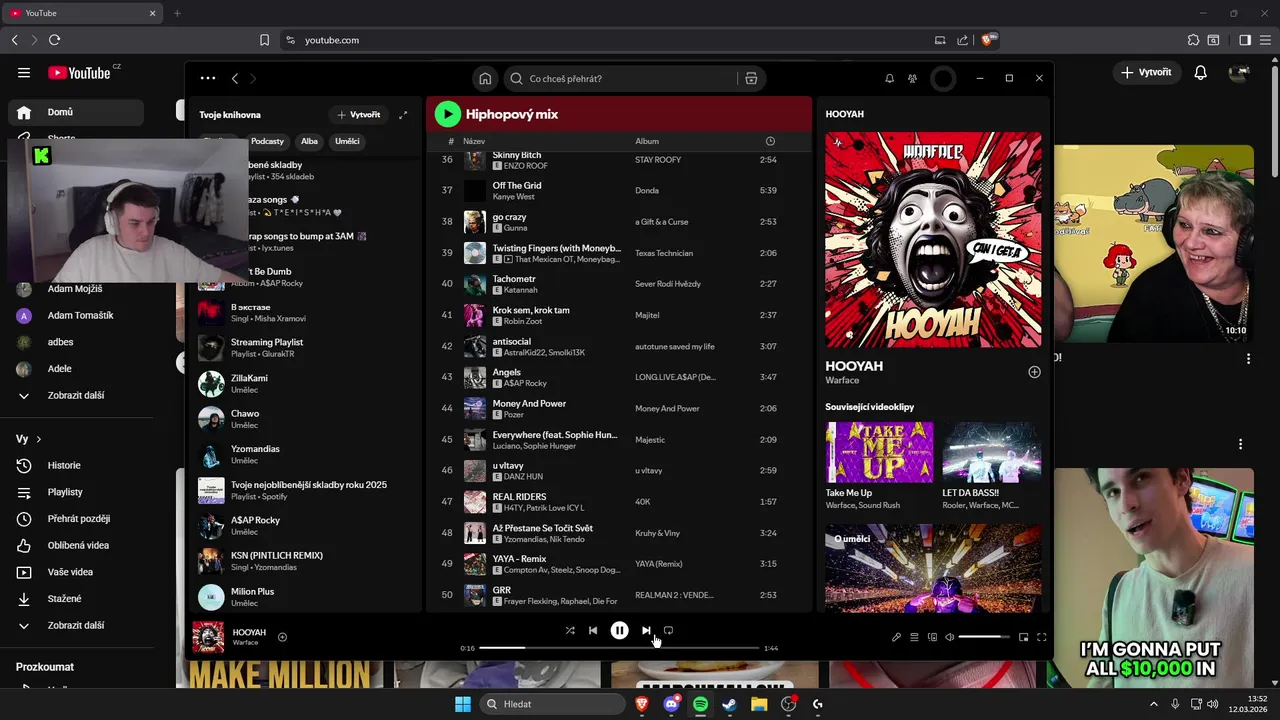Open YouTube Domů sidebar item

coord(76,112)
